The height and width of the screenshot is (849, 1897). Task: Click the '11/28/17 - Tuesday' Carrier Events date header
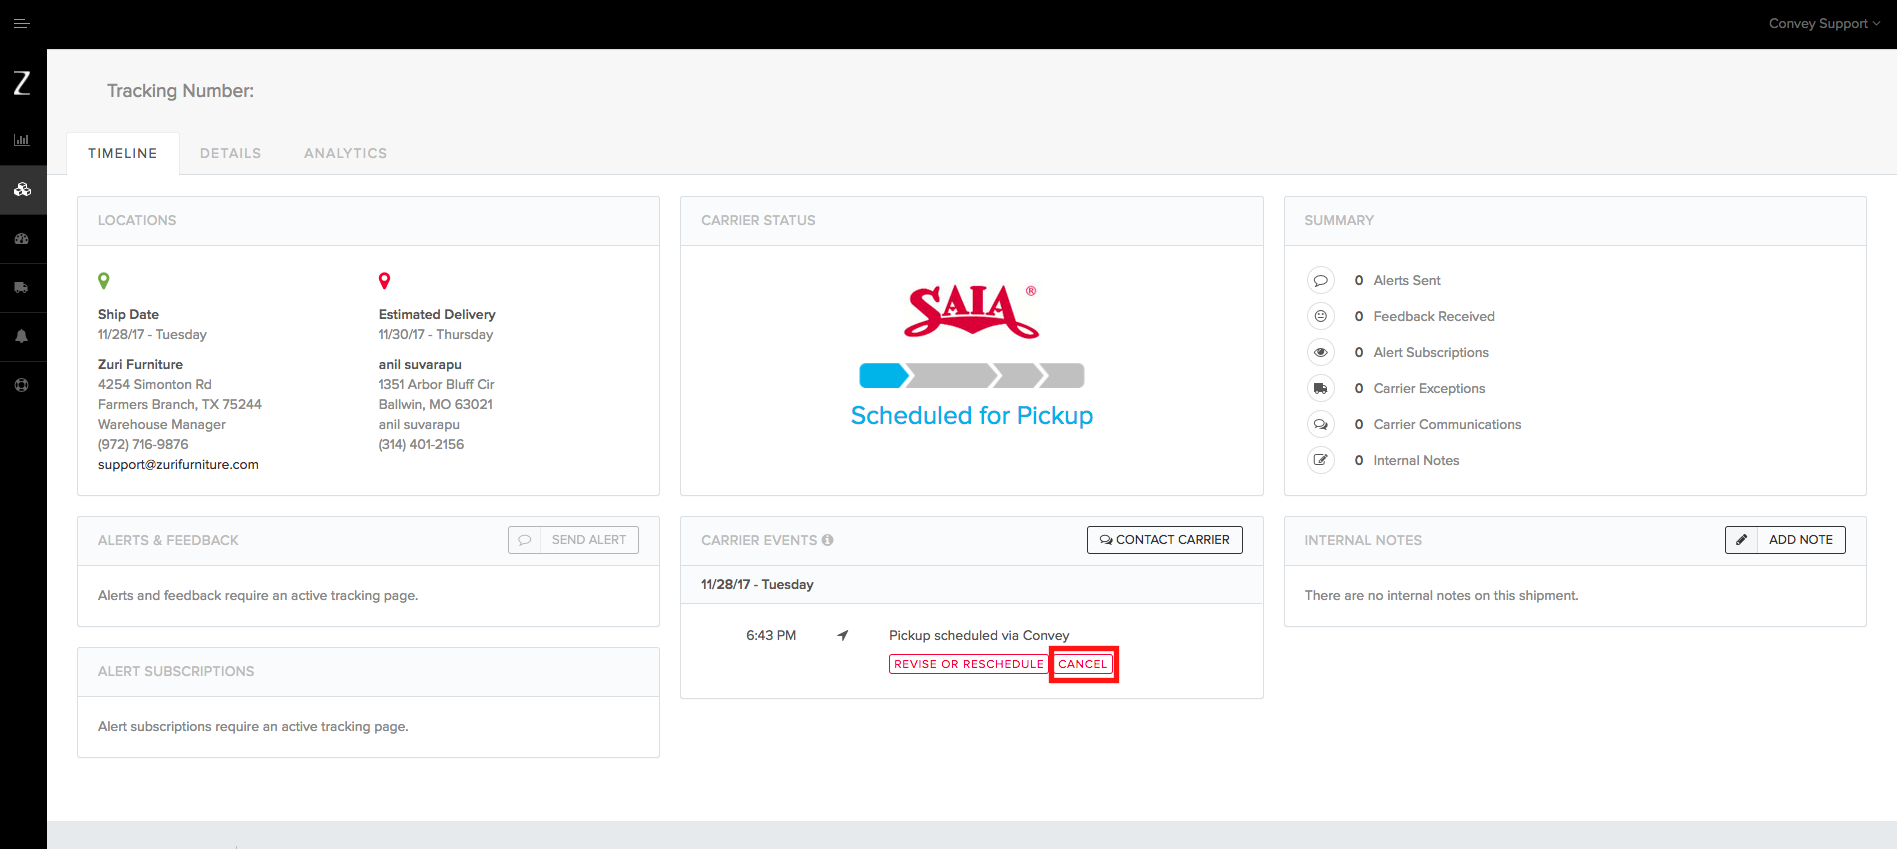point(757,585)
